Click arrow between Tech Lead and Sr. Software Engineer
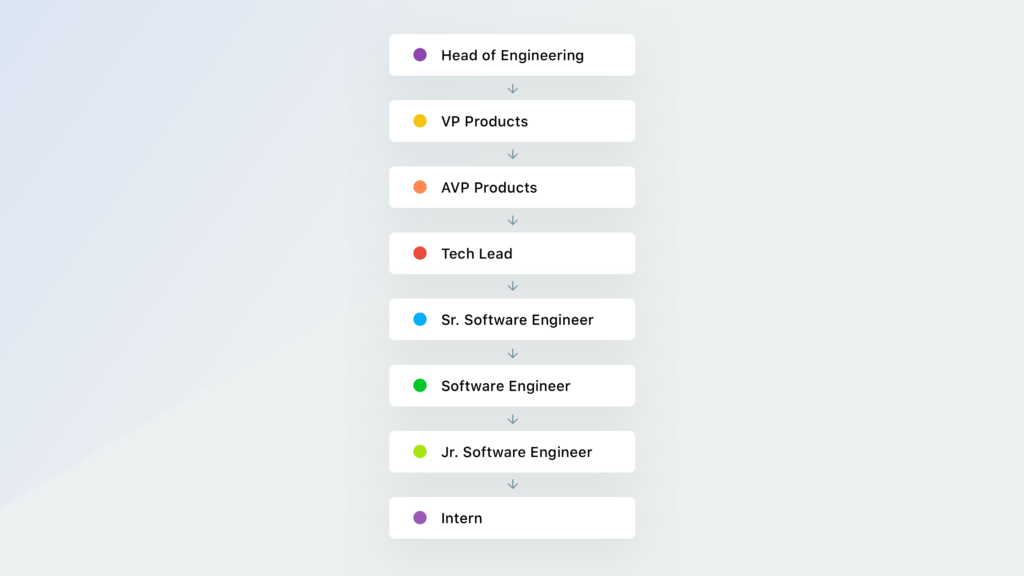The image size is (1024, 576). (x=513, y=286)
